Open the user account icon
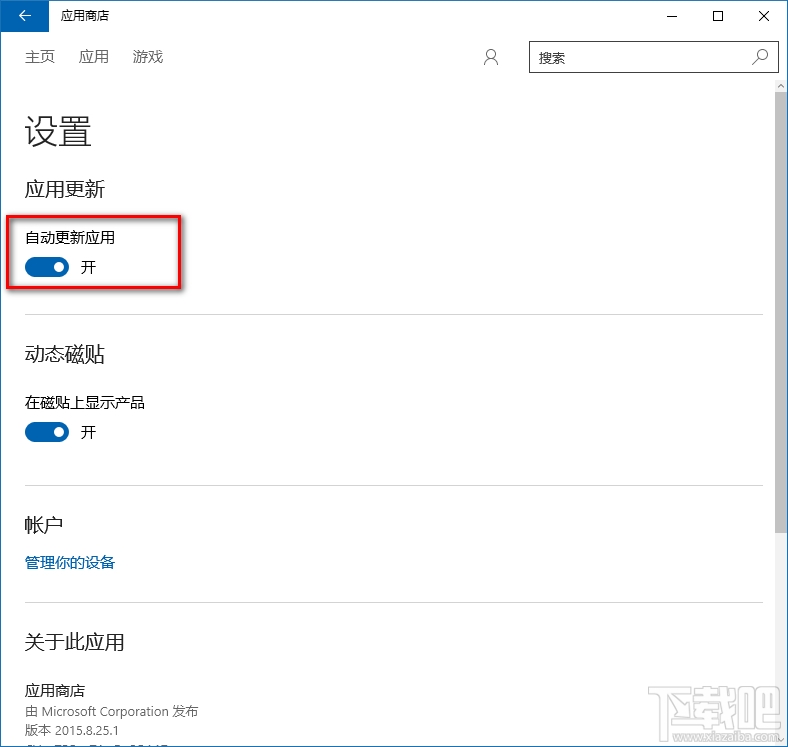Screen dimensions: 788x747 tap(490, 58)
